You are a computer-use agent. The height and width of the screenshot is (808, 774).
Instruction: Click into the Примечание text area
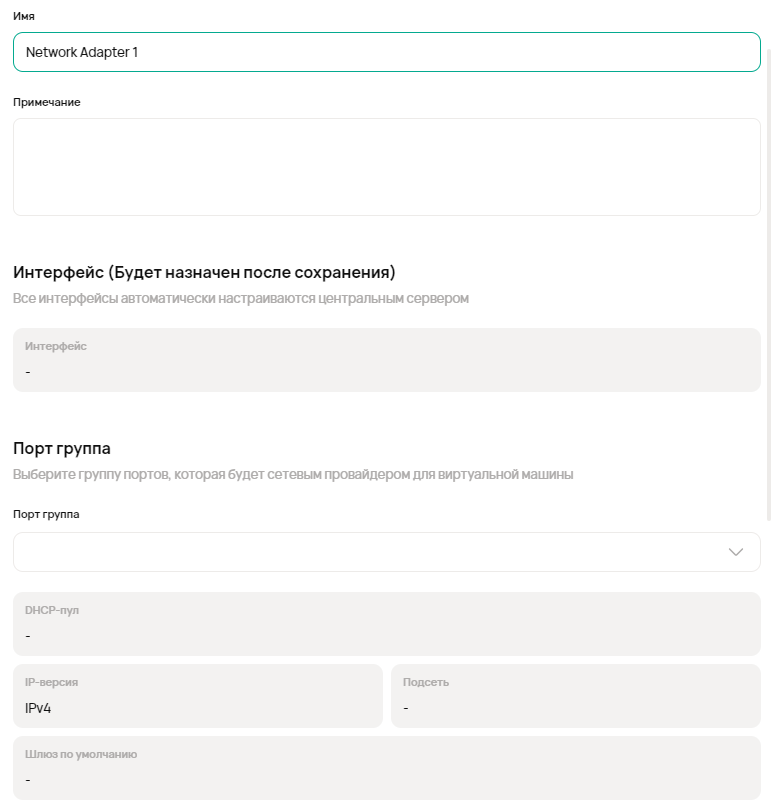pos(386,167)
